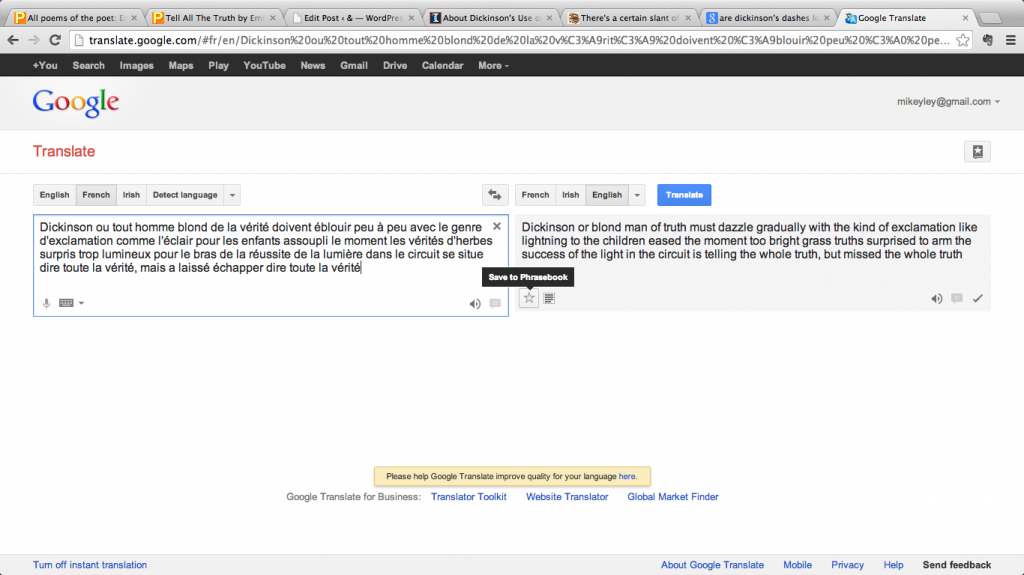Click the Evernote extension icon
Viewport: 1024px width, 575px height.
tap(987, 41)
